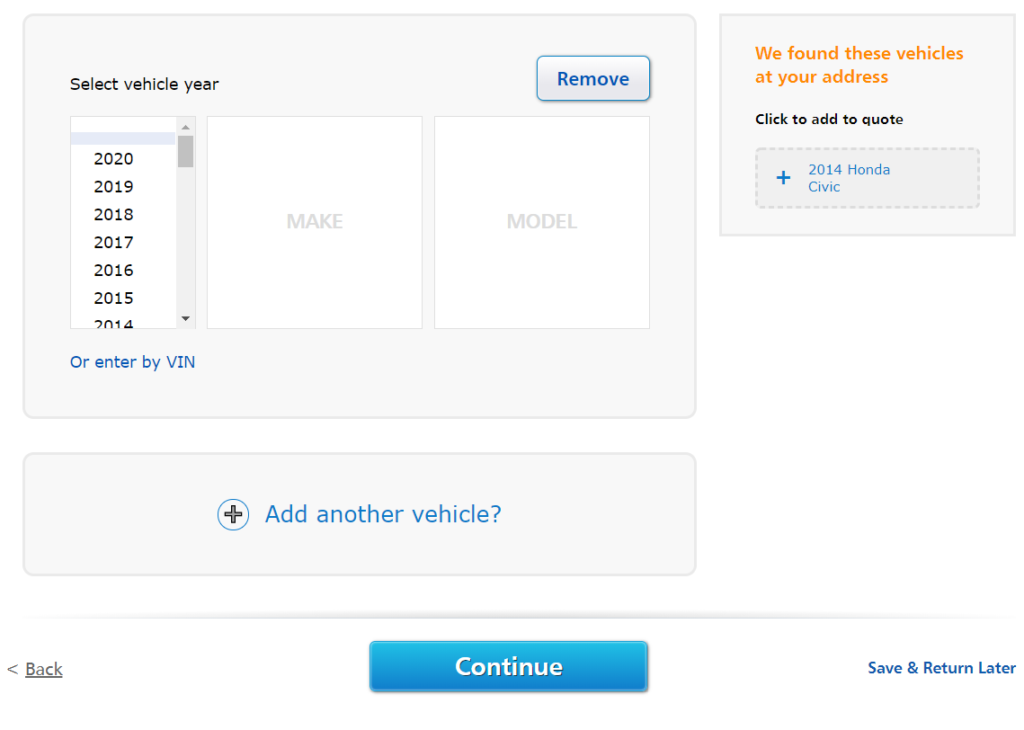This screenshot has width=1024, height=730.
Task: Click Save & Return Later
Action: click(941, 668)
